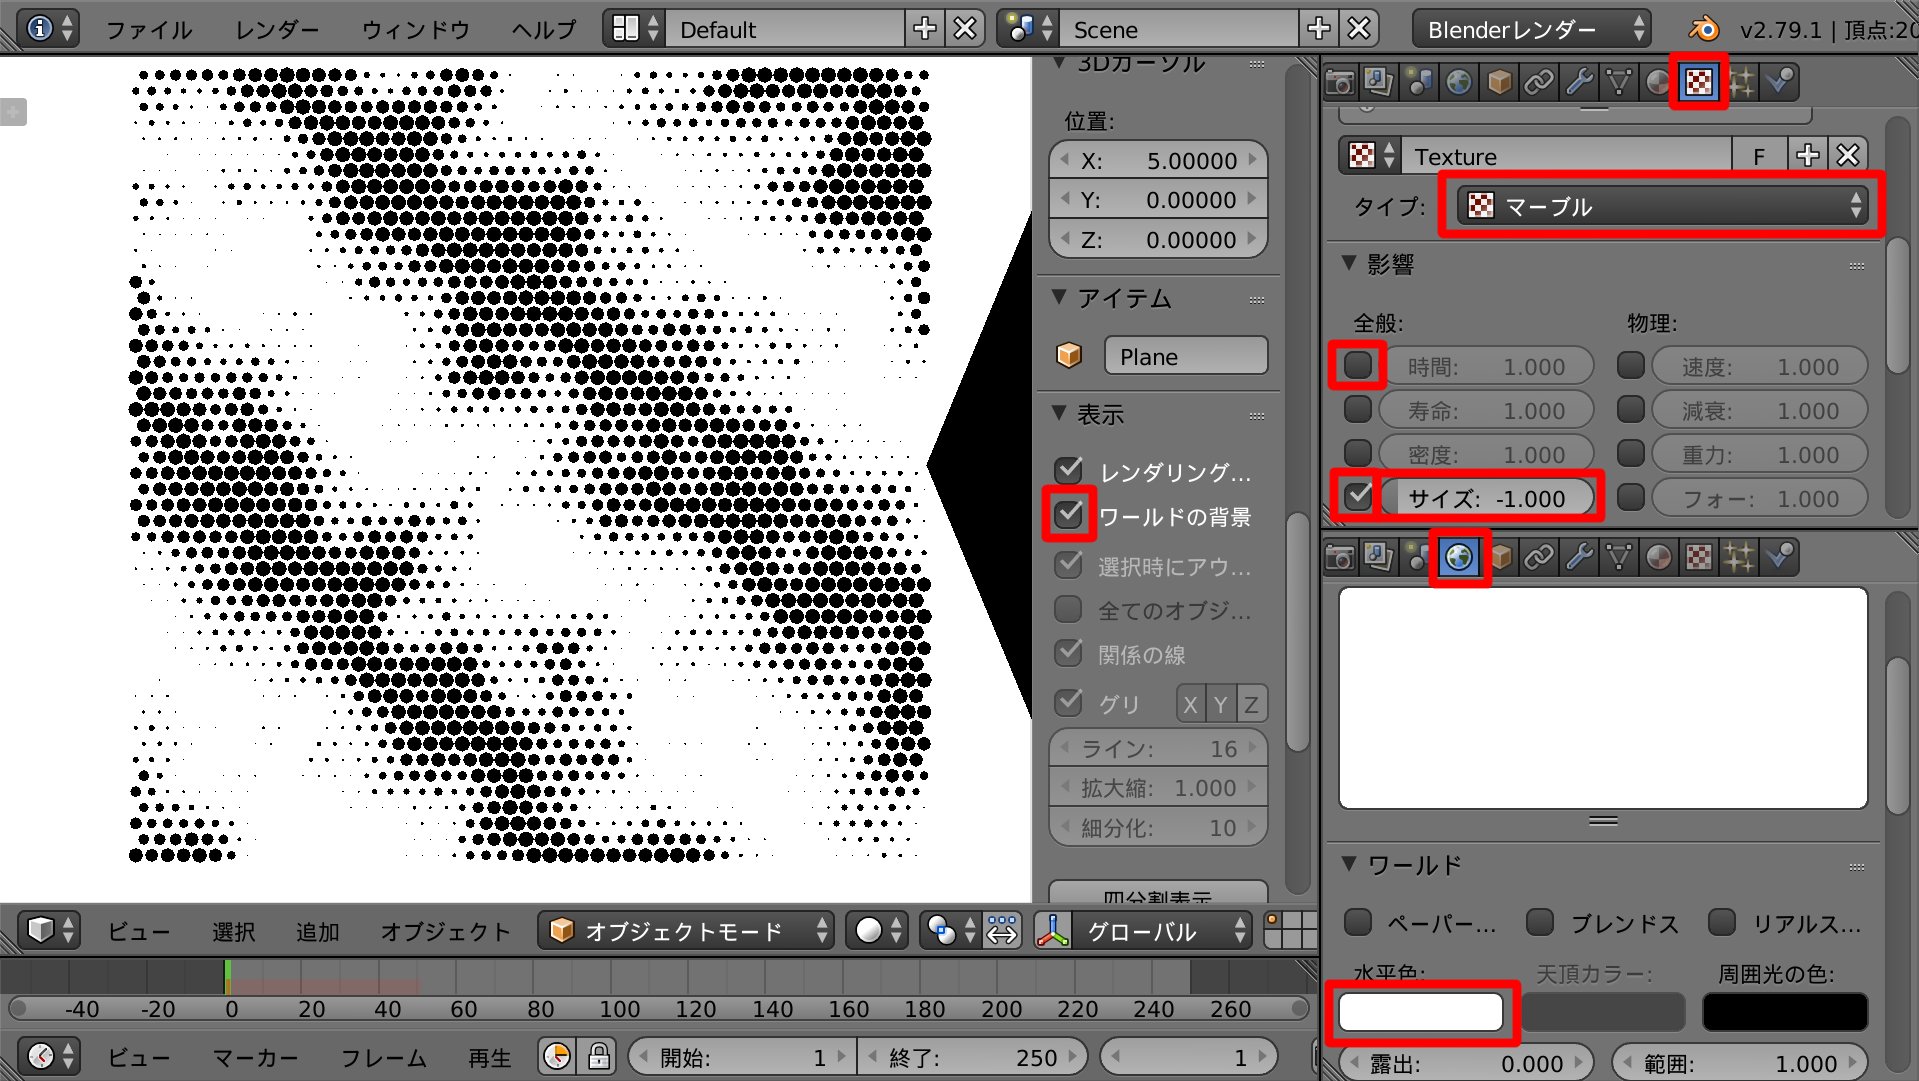Select the Object tab in upper properties panel
Viewport: 1919px width, 1081px height.
tap(1499, 82)
